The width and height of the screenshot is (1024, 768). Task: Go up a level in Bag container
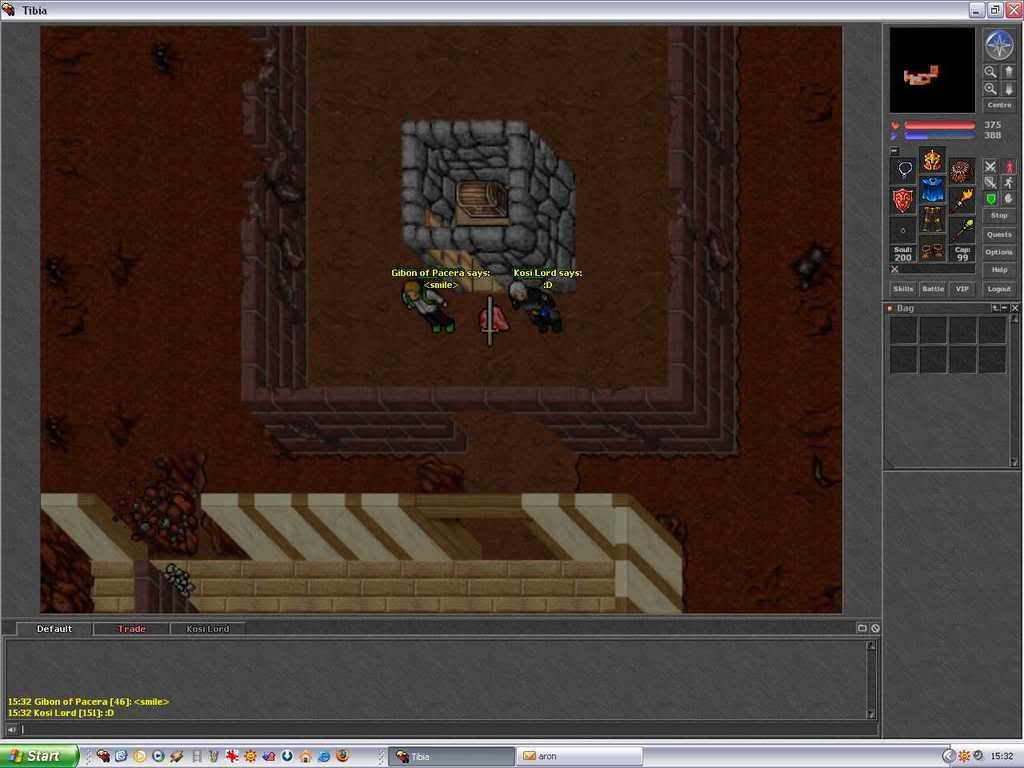[x=995, y=308]
